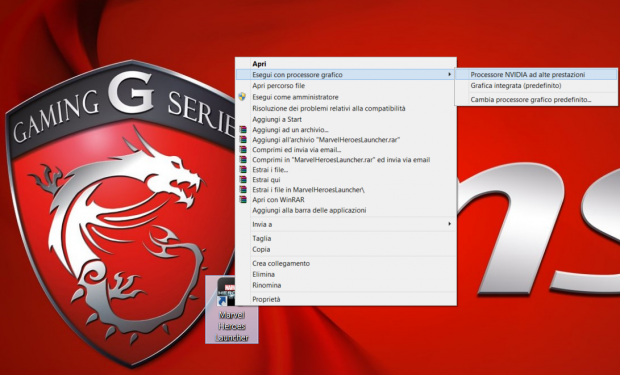The height and width of the screenshot is (375, 620).
Task: Select Estrai i file...
Action: pos(346,170)
